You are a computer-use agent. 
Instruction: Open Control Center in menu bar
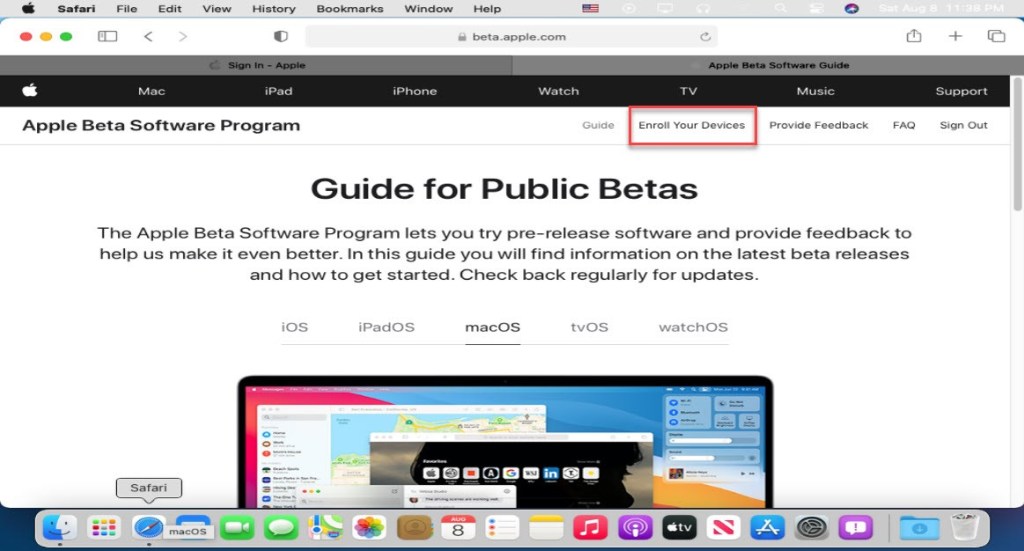pos(816,8)
